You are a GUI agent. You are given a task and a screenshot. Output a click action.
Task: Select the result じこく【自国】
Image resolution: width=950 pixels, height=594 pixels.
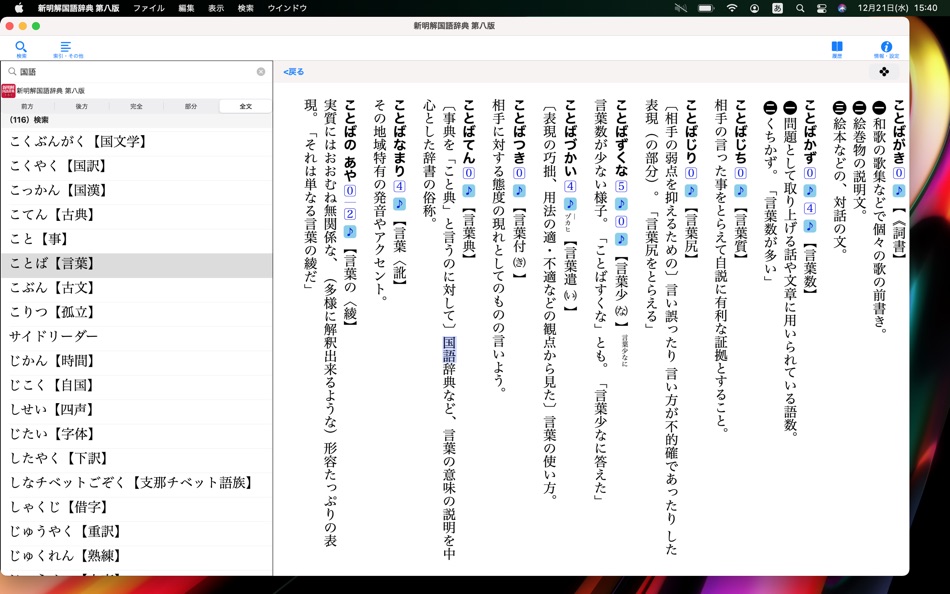pos(136,385)
